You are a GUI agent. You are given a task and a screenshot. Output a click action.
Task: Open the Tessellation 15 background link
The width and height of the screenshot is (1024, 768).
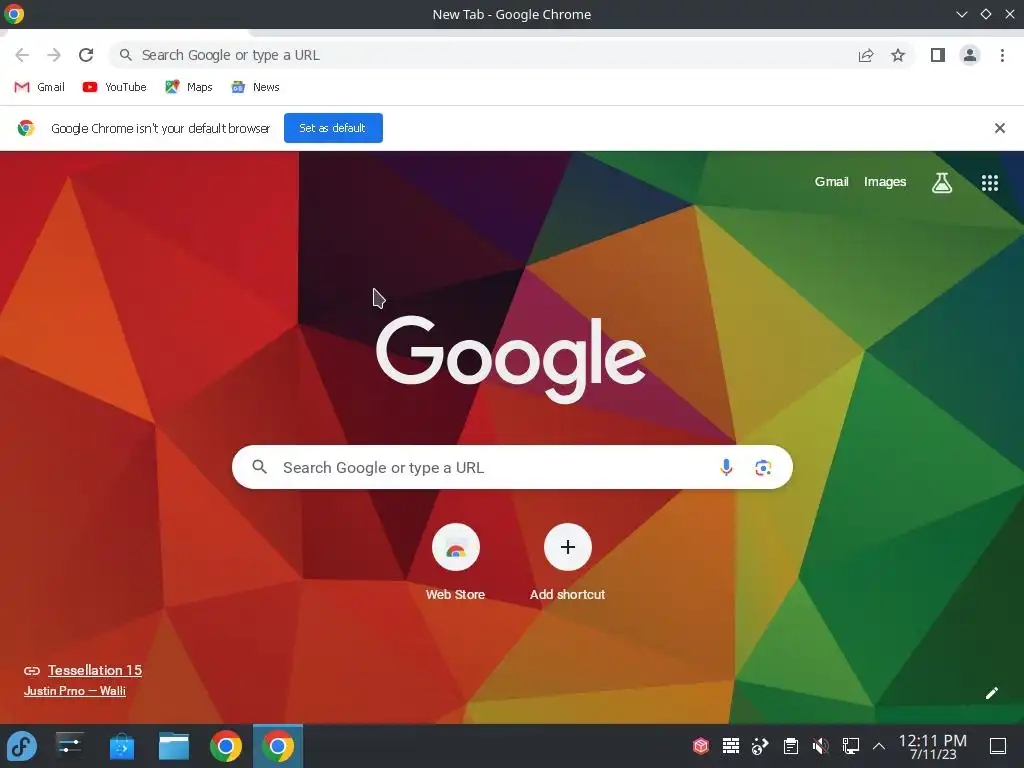point(95,670)
